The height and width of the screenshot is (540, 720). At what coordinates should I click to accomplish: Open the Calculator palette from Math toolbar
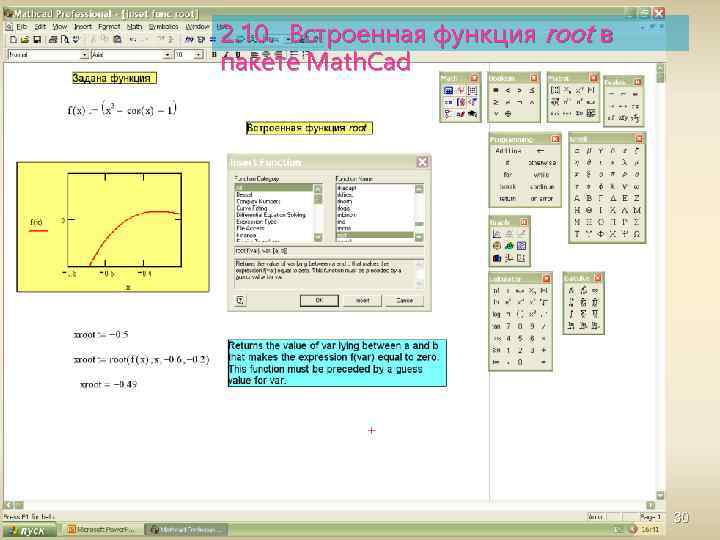[449, 90]
